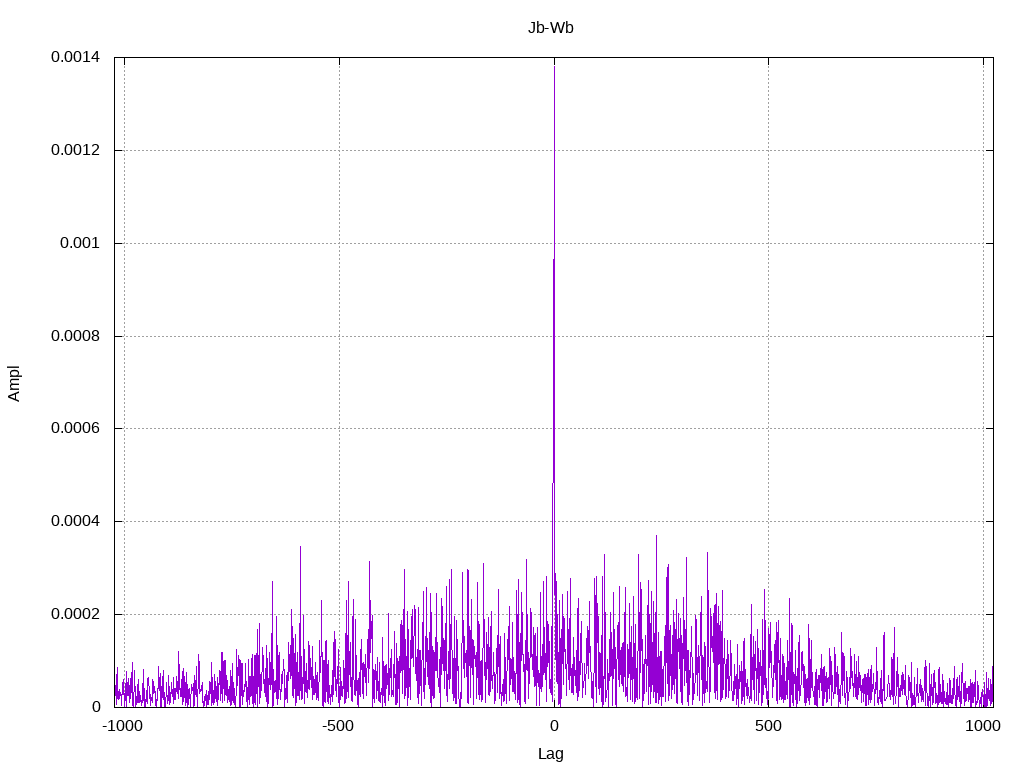This screenshot has width=1024, height=768.
Task: Click the y-axis tick label 0.0006
Action: [75, 428]
